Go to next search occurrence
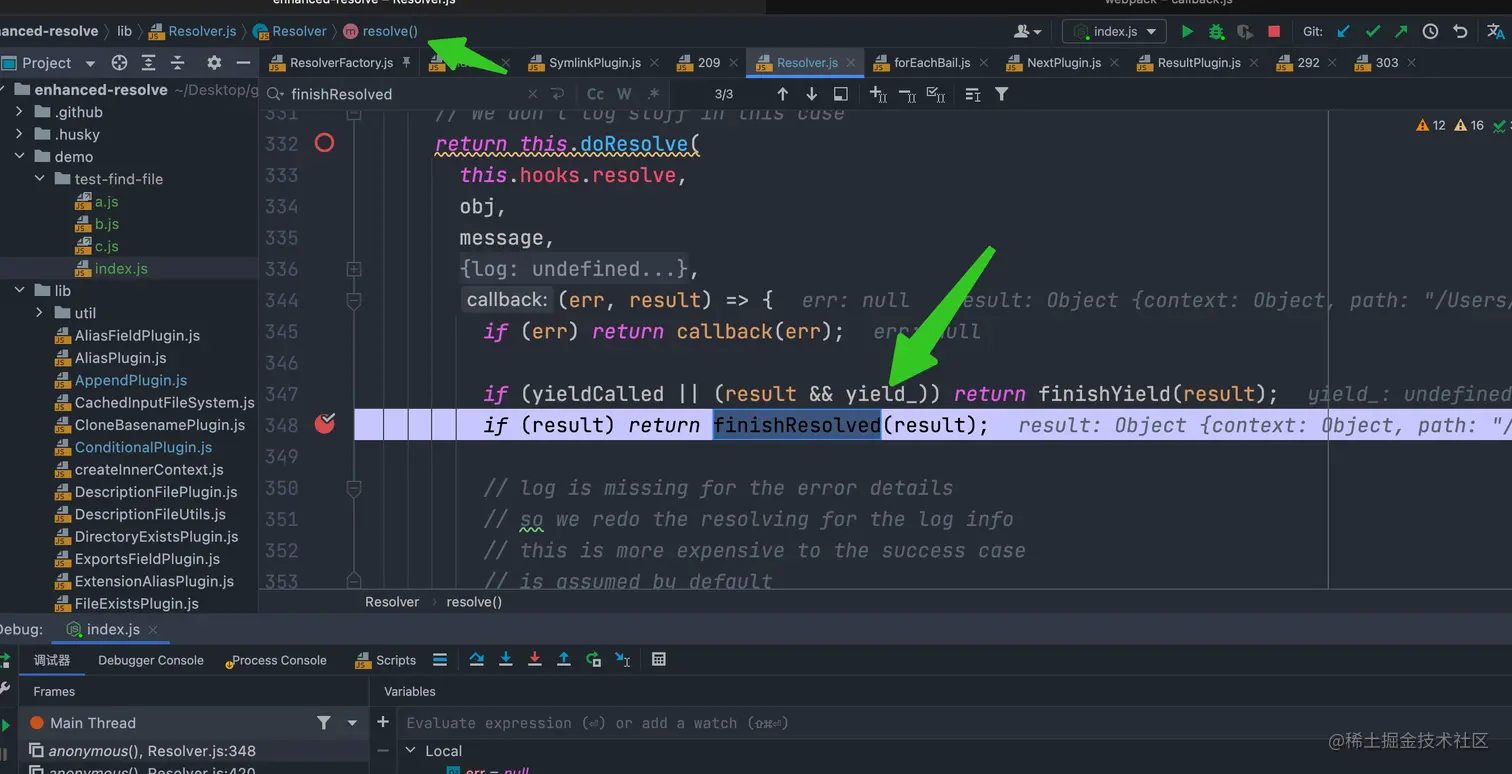 click(812, 94)
